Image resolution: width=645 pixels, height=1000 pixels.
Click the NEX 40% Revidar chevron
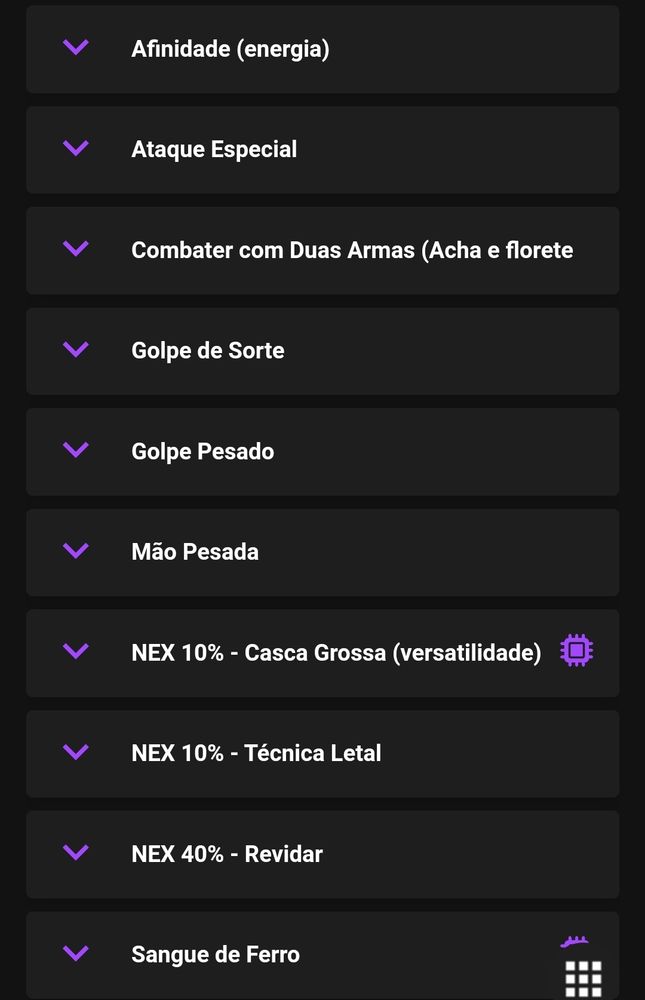[76, 853]
